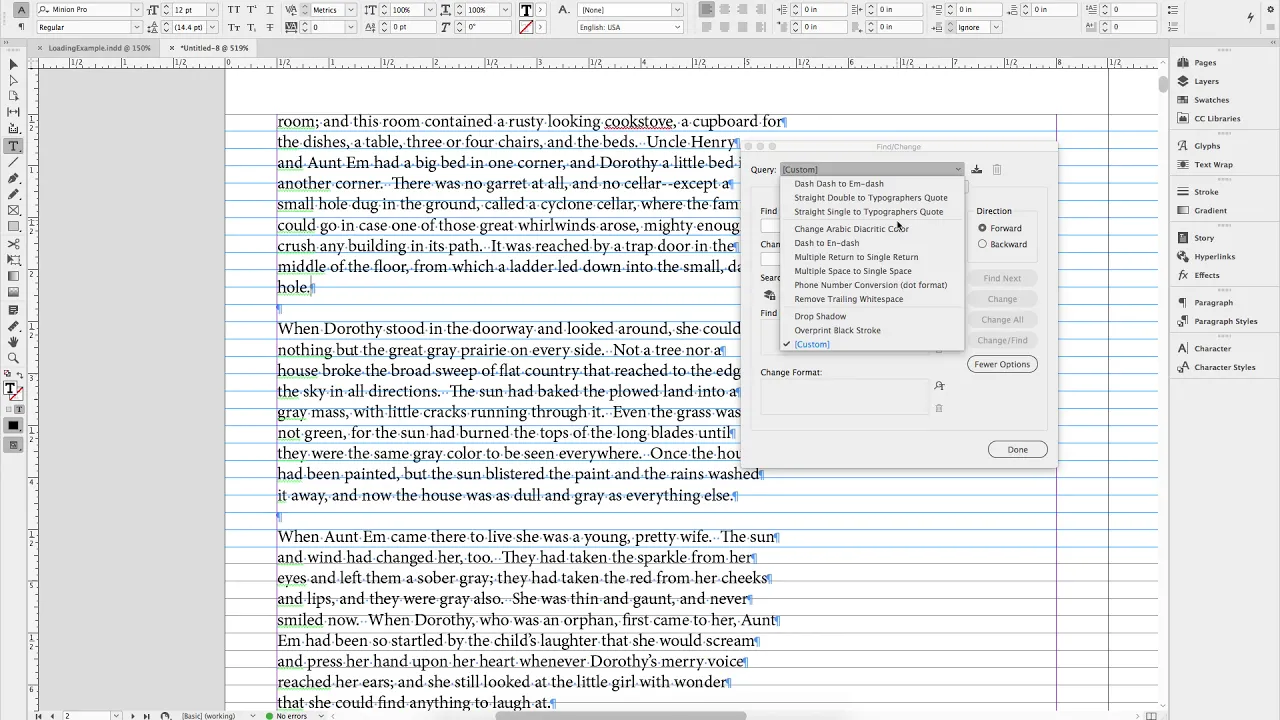Click Paragraph Formatting Controls pilcrow icon
Screen dimensions: 1280x720
22,27
